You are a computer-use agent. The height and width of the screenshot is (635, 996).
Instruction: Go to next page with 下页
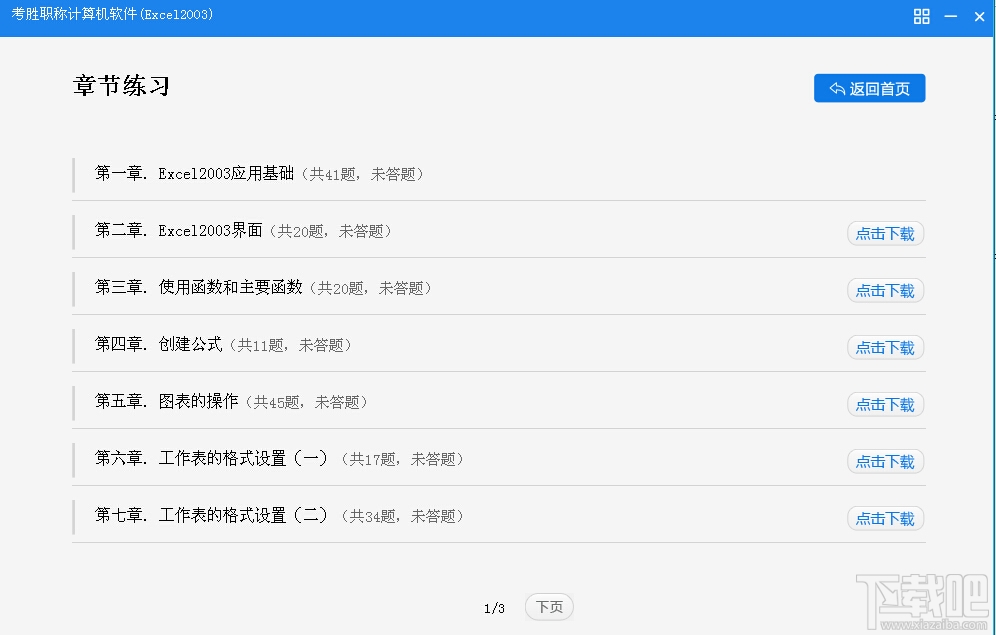pos(549,607)
